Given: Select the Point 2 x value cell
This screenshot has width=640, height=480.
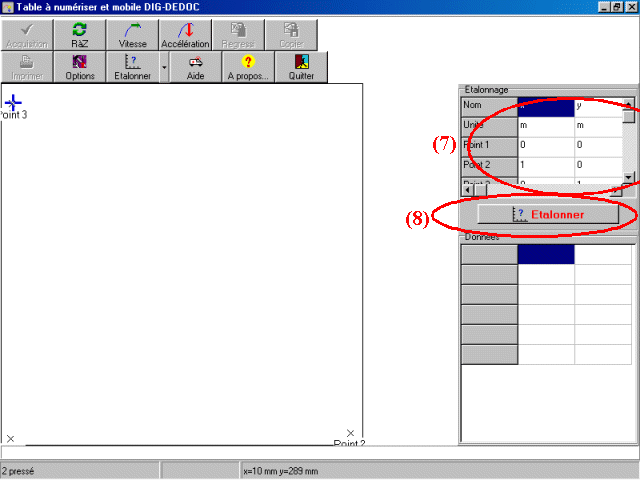Looking at the screenshot, I should click(545, 164).
